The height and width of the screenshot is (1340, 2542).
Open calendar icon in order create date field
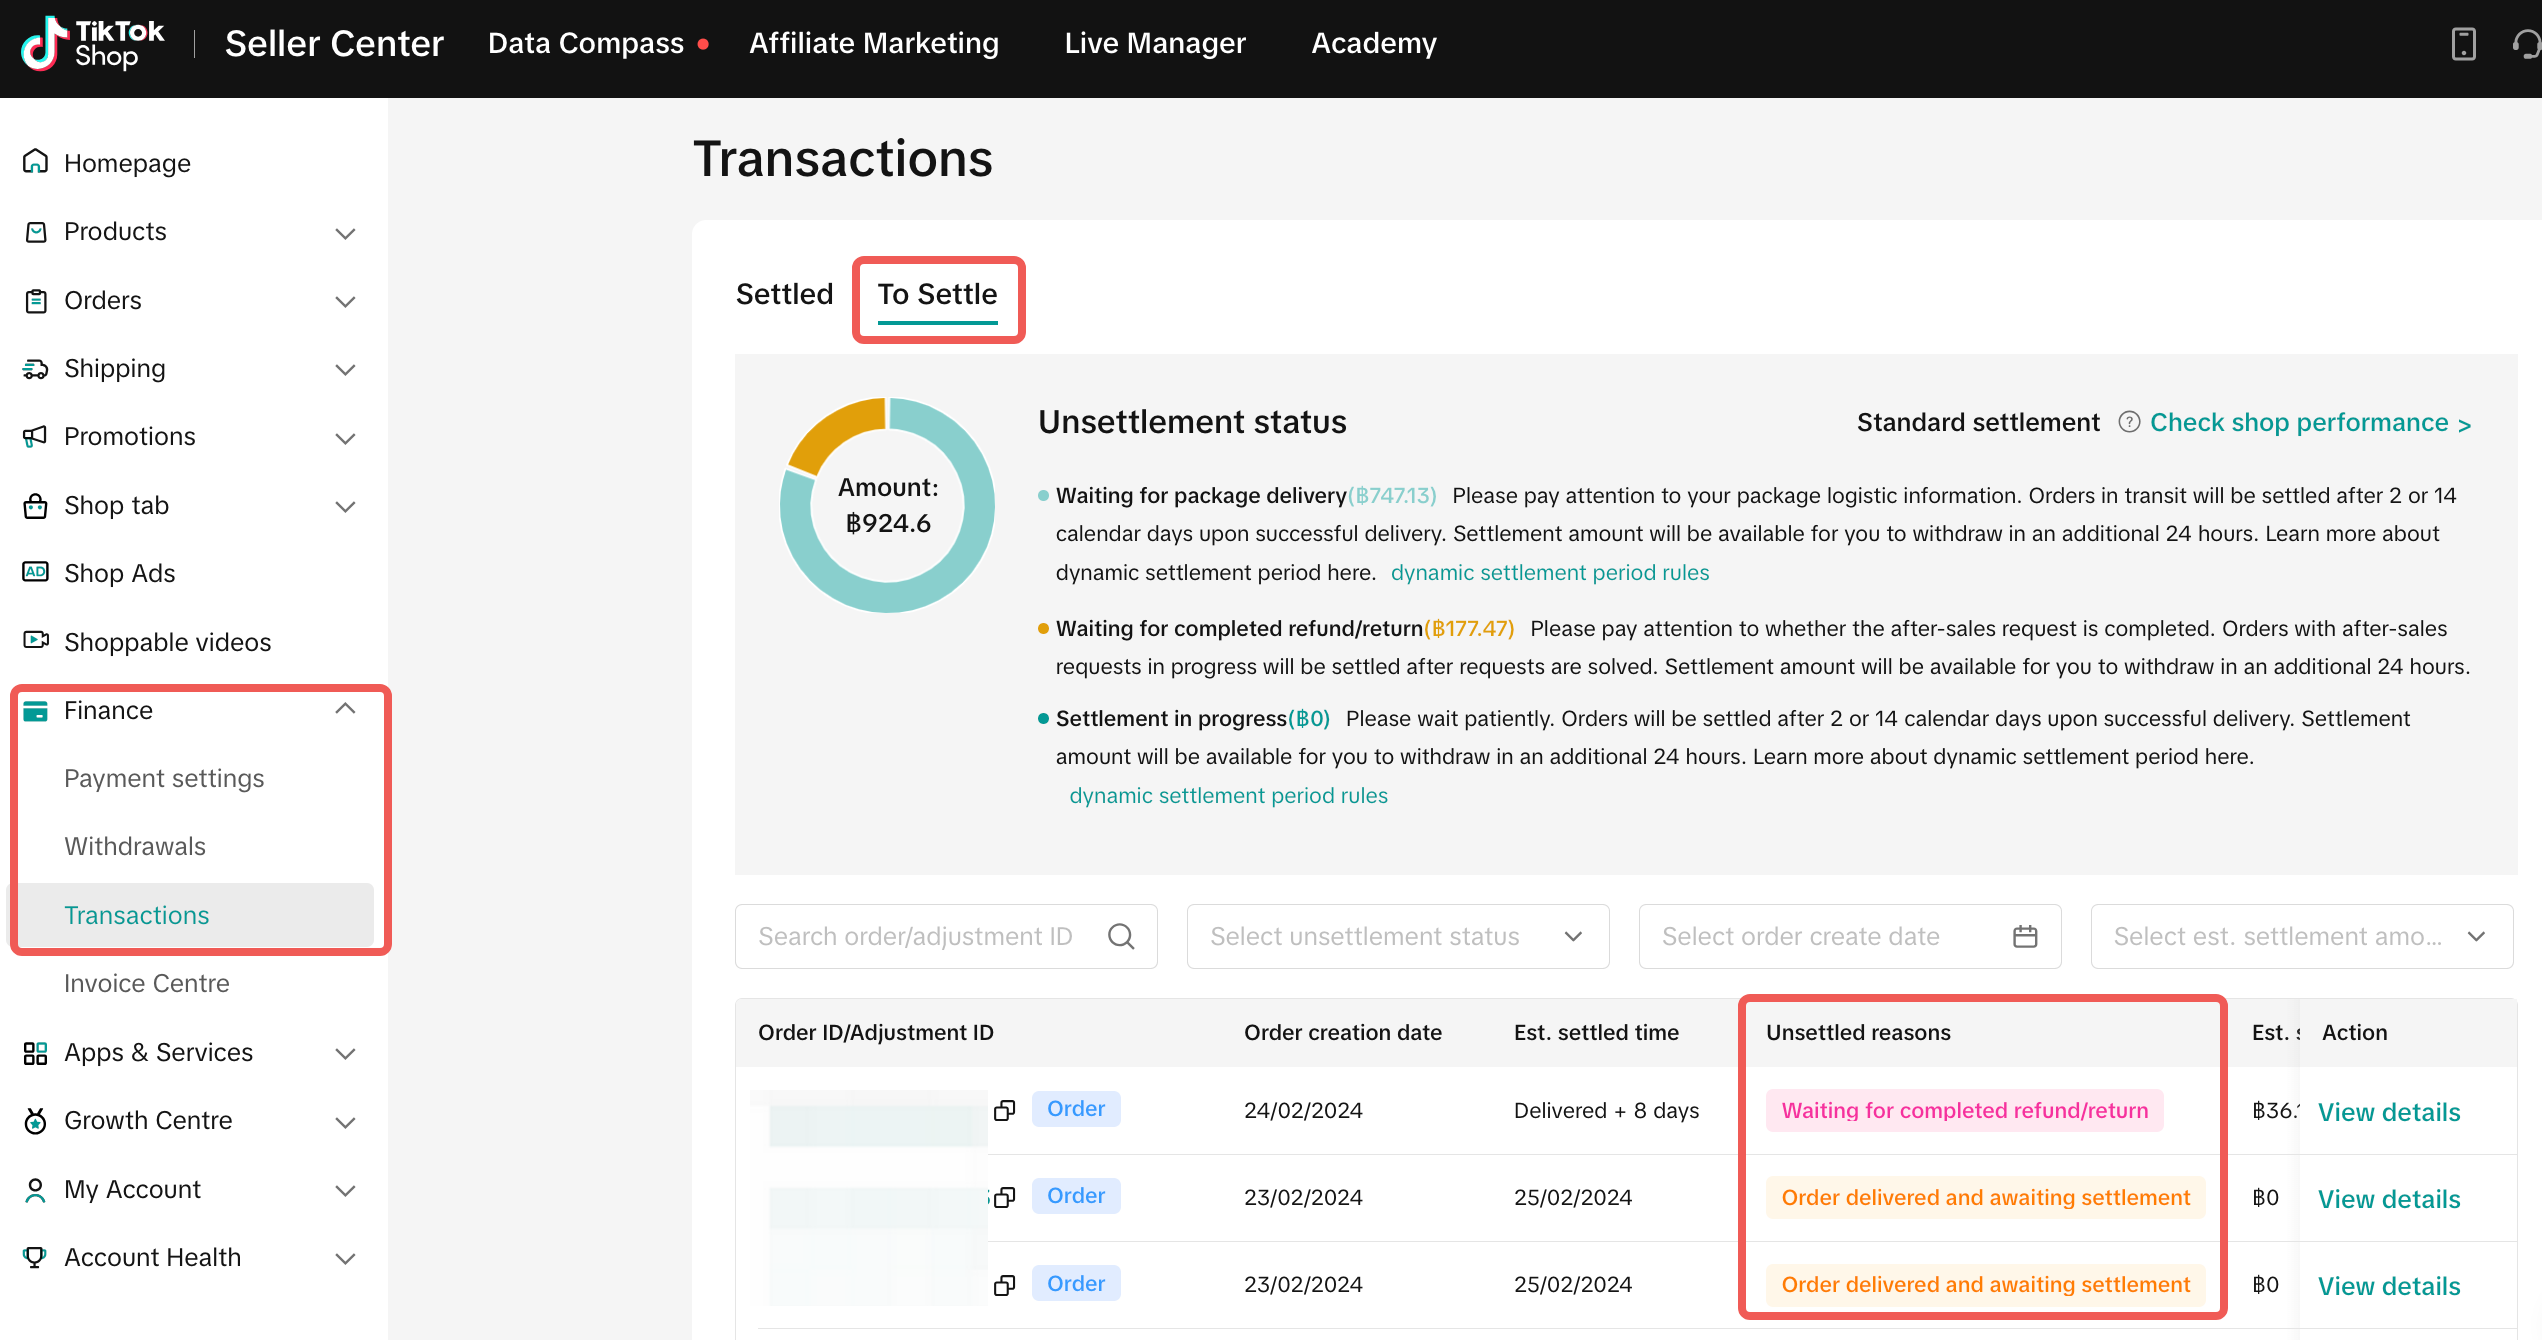pos(2025,936)
